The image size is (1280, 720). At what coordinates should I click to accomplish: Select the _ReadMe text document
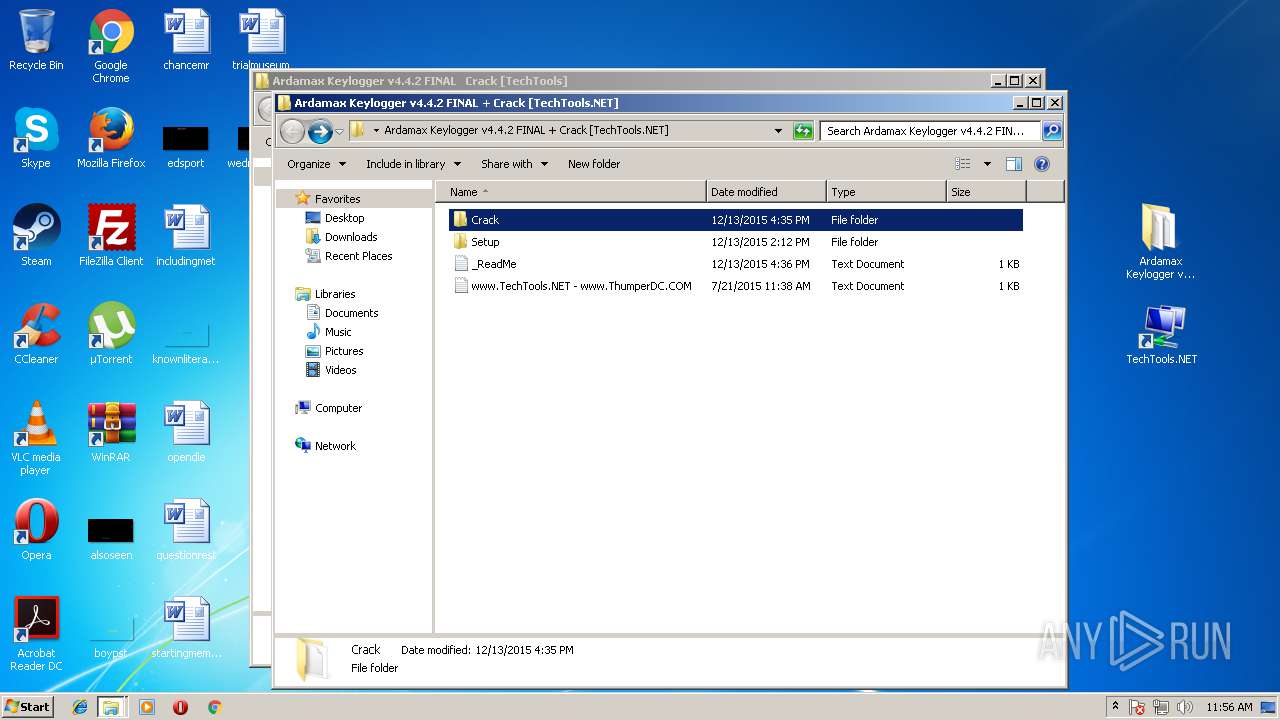735,264
